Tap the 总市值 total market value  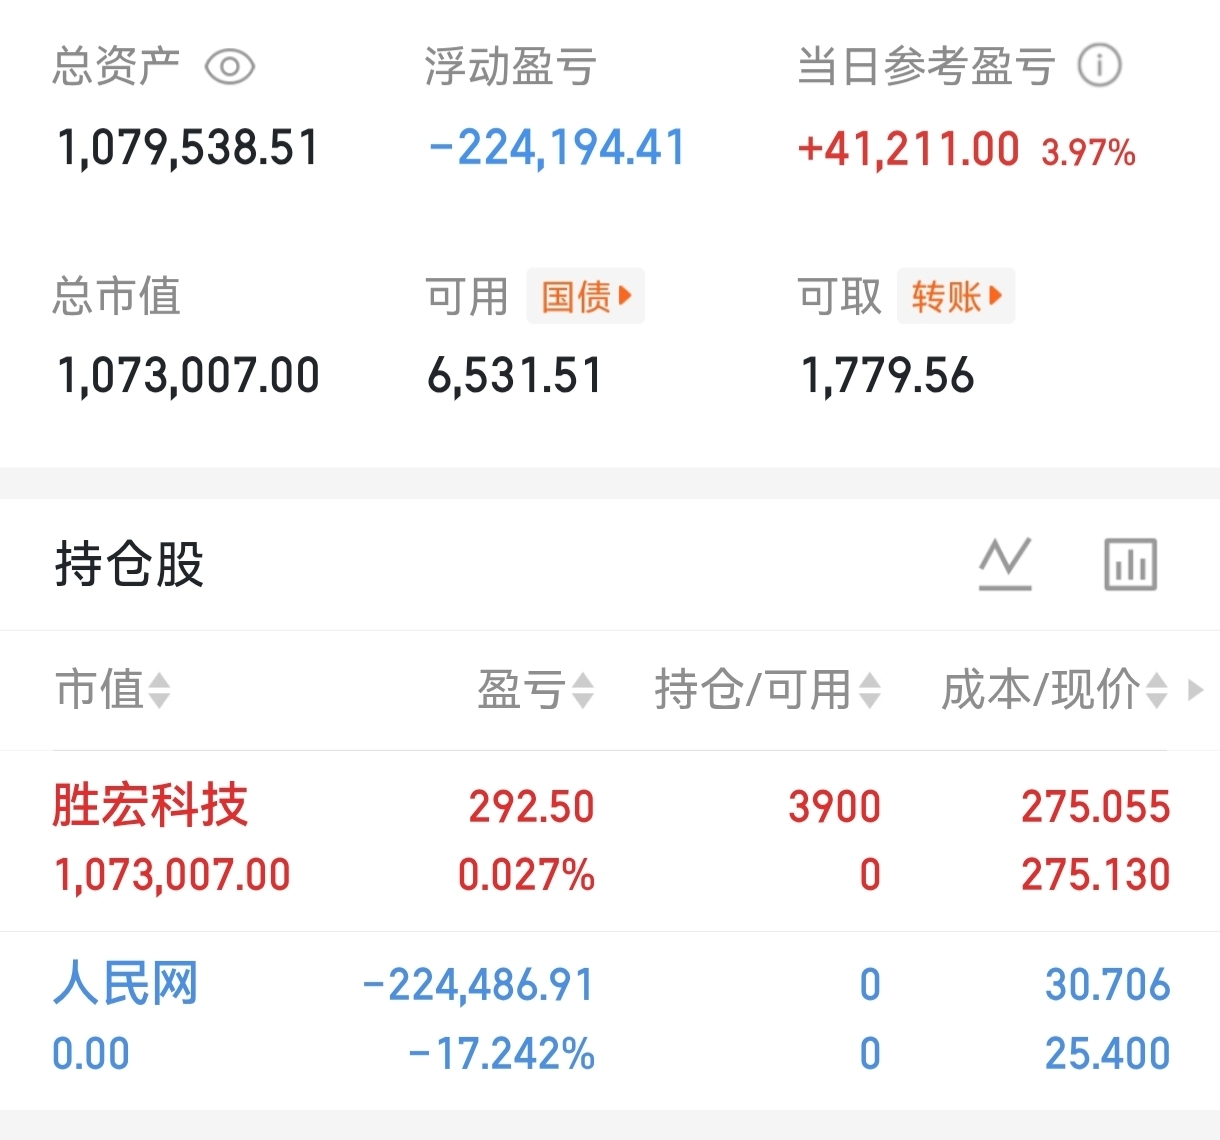click(188, 376)
